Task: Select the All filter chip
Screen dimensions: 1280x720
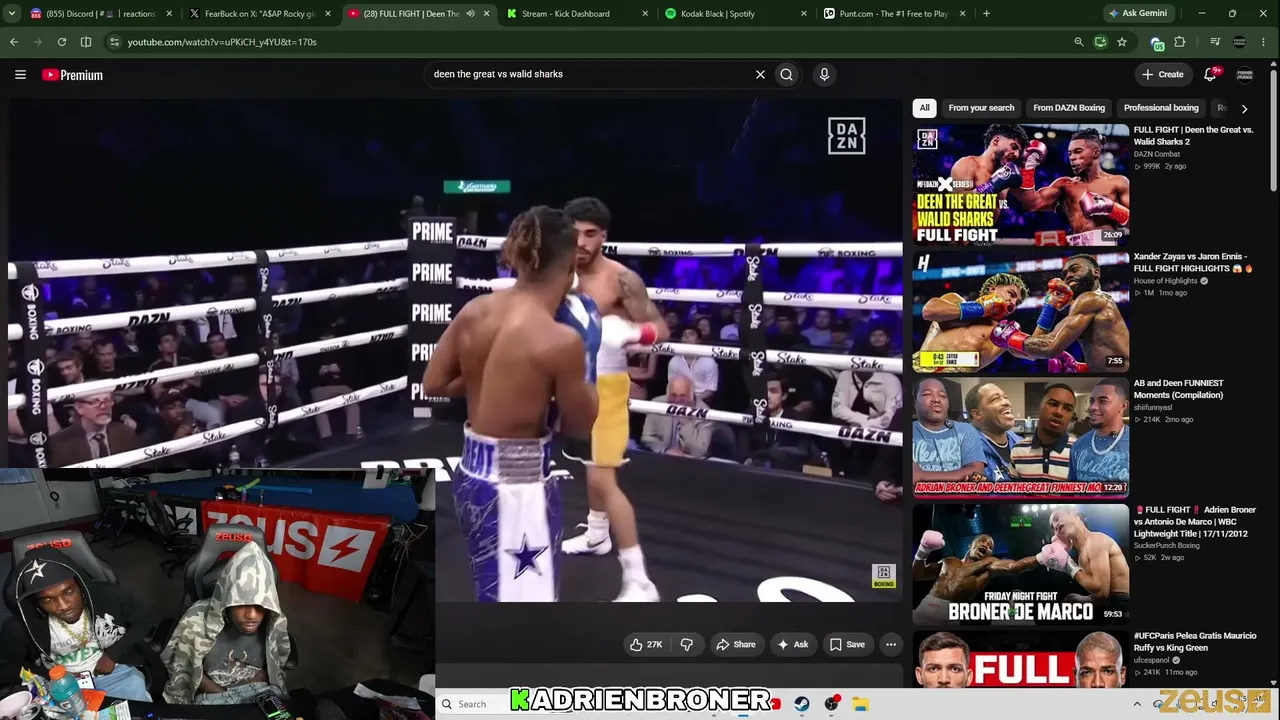Action: click(925, 108)
